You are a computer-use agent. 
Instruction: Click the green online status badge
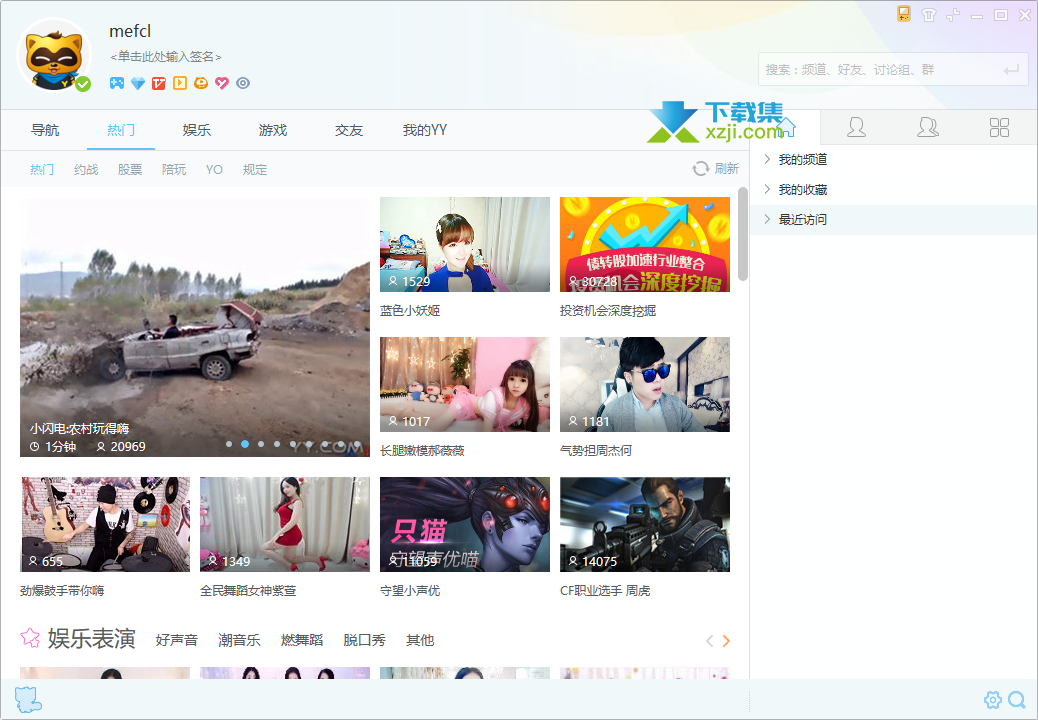[x=83, y=84]
